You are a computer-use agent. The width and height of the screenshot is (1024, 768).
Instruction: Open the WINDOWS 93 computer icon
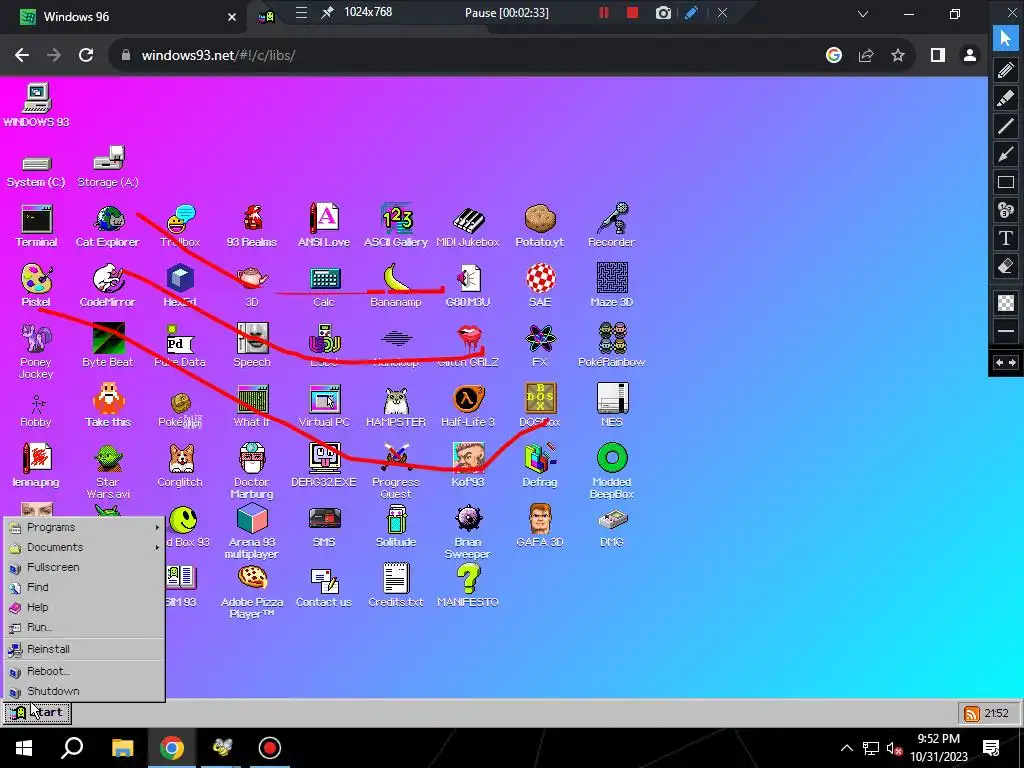coord(36,104)
